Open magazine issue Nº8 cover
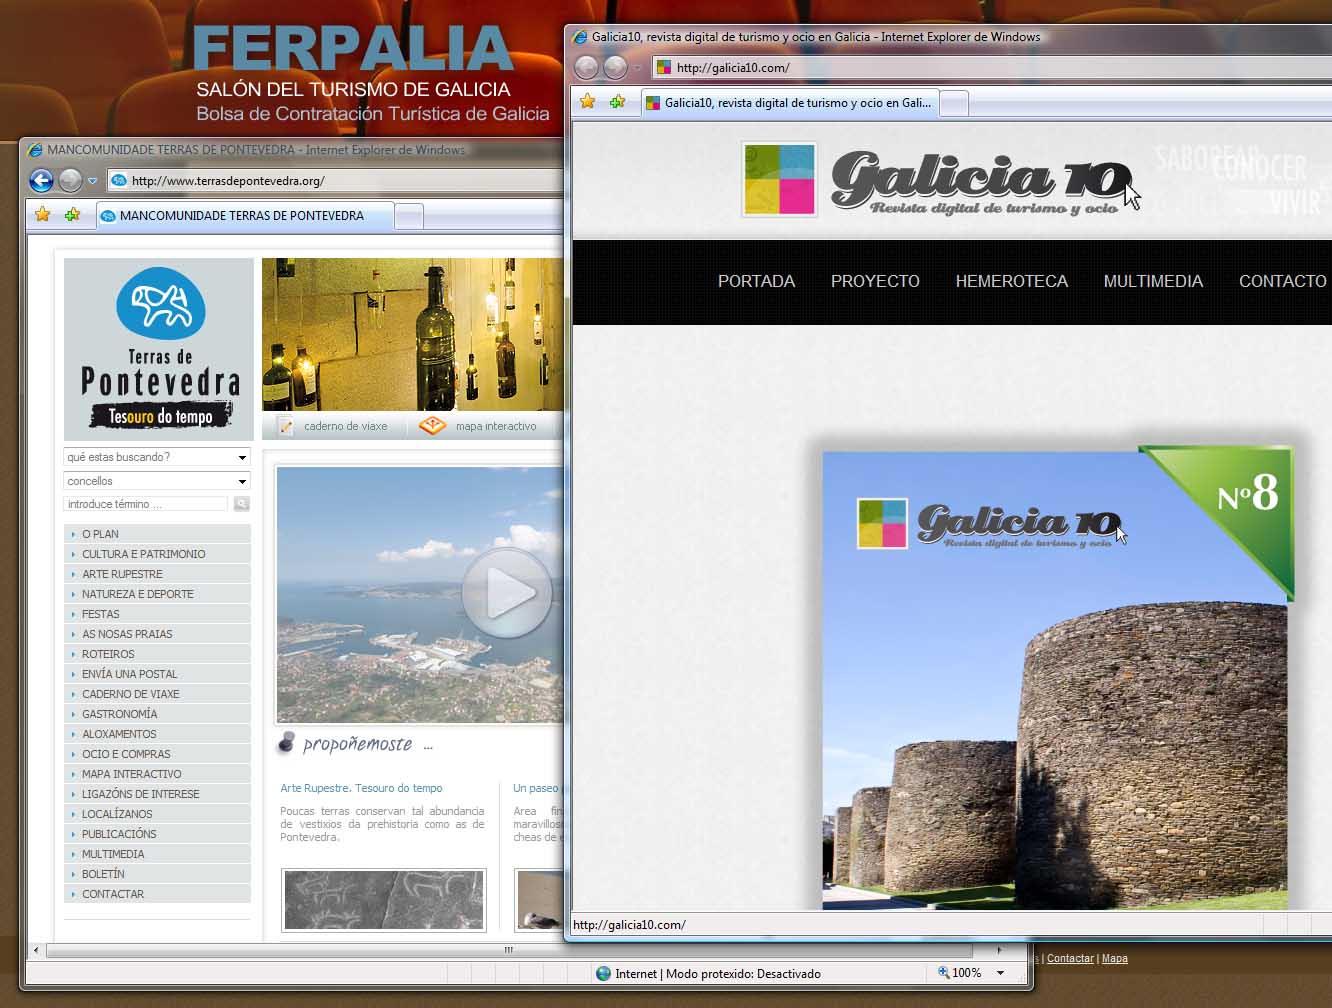 point(1058,678)
